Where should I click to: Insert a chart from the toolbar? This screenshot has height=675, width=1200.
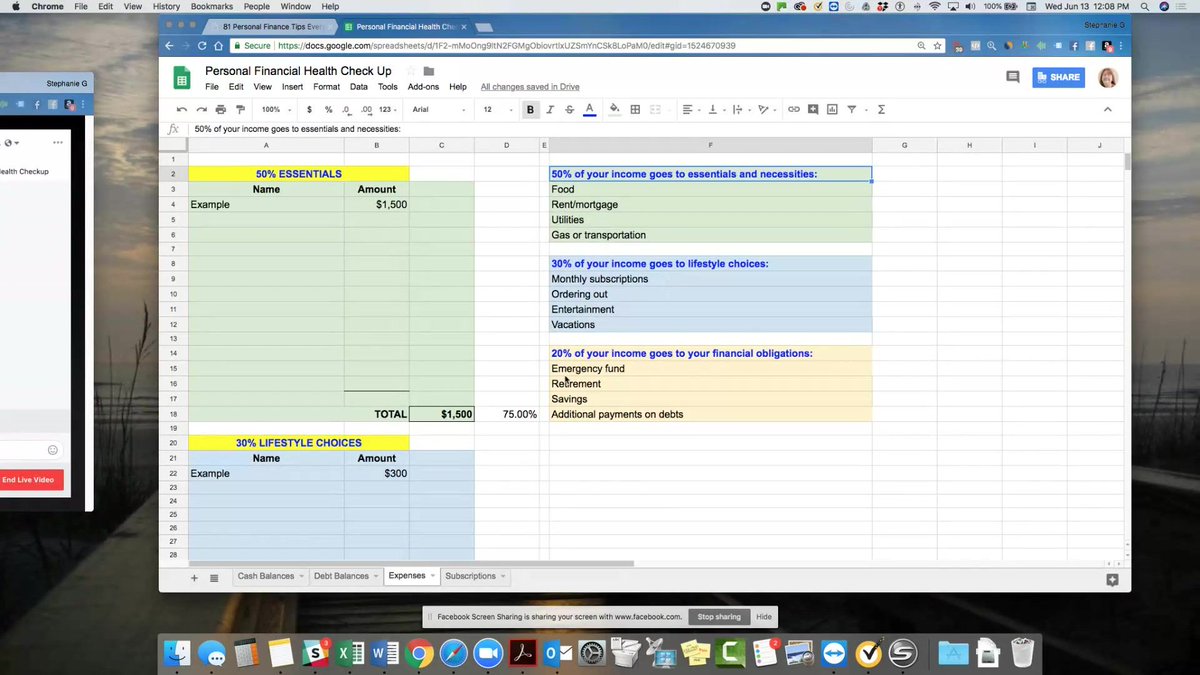click(832, 109)
